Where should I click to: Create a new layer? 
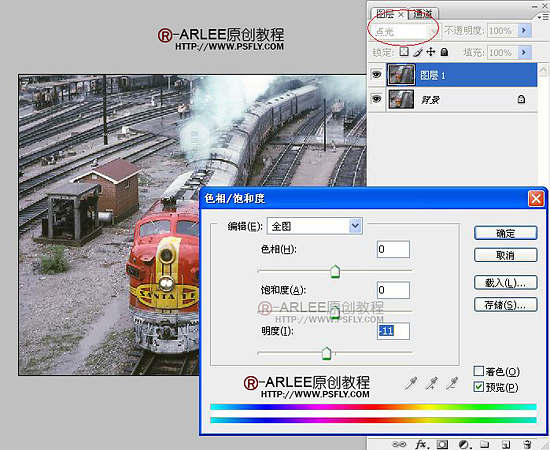[506, 444]
